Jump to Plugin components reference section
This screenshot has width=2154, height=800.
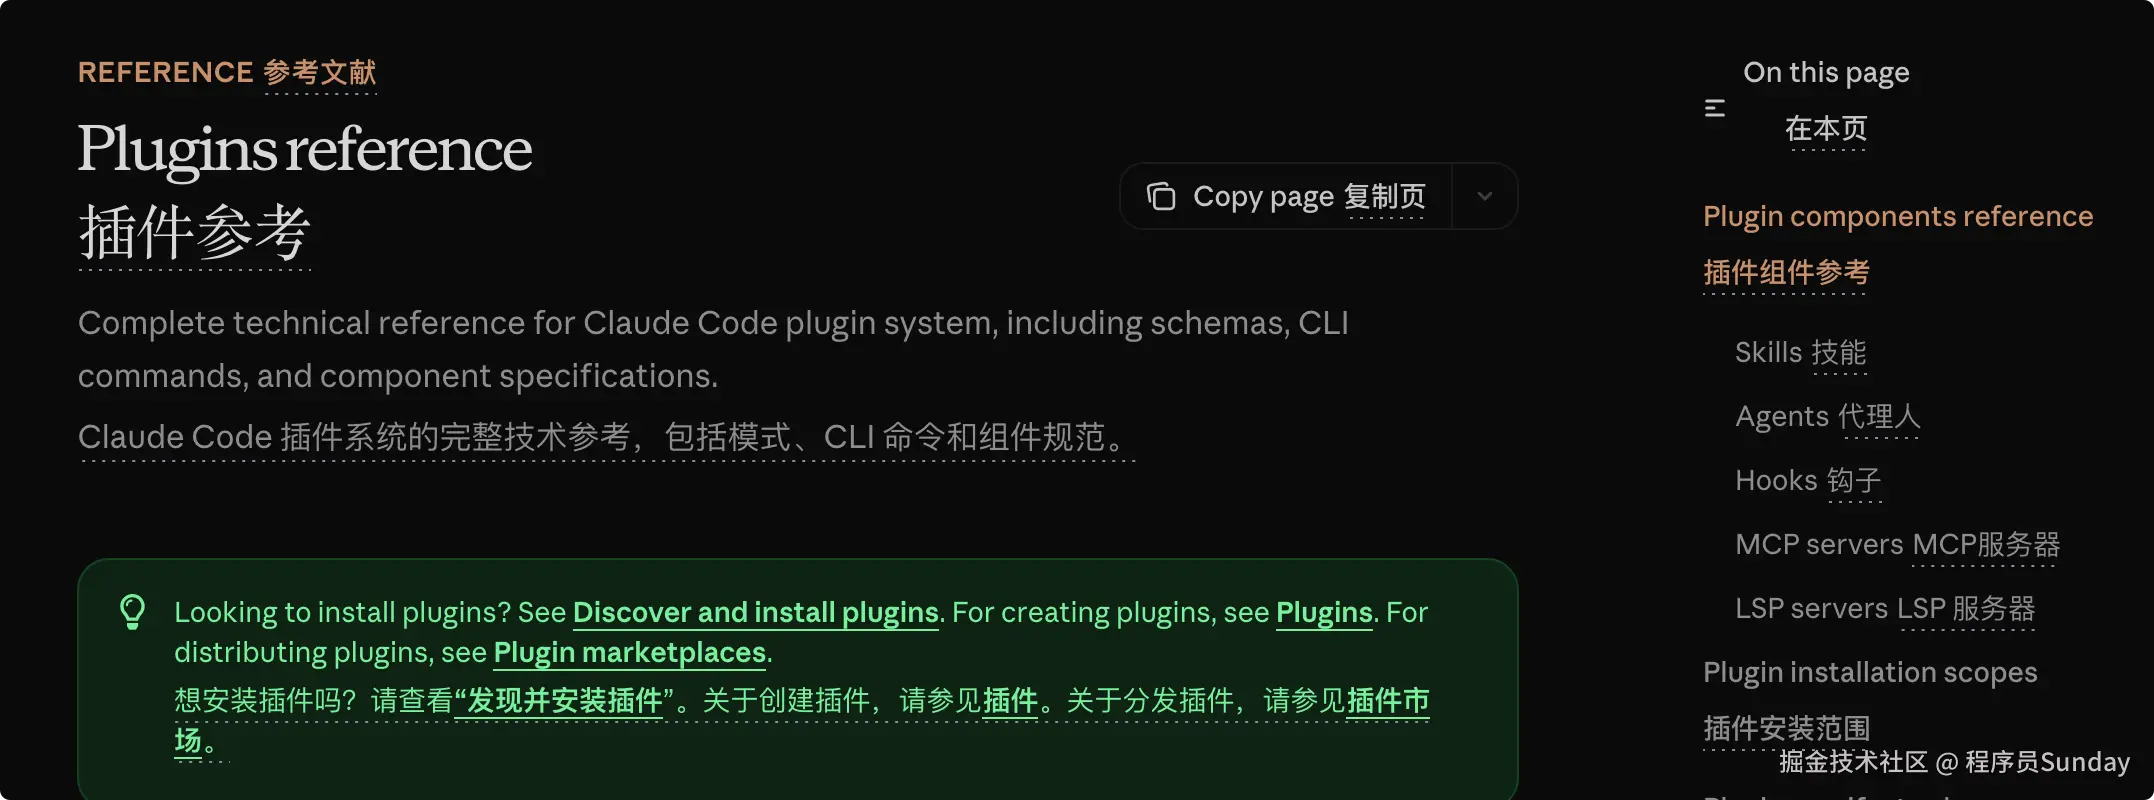[x=1898, y=243]
